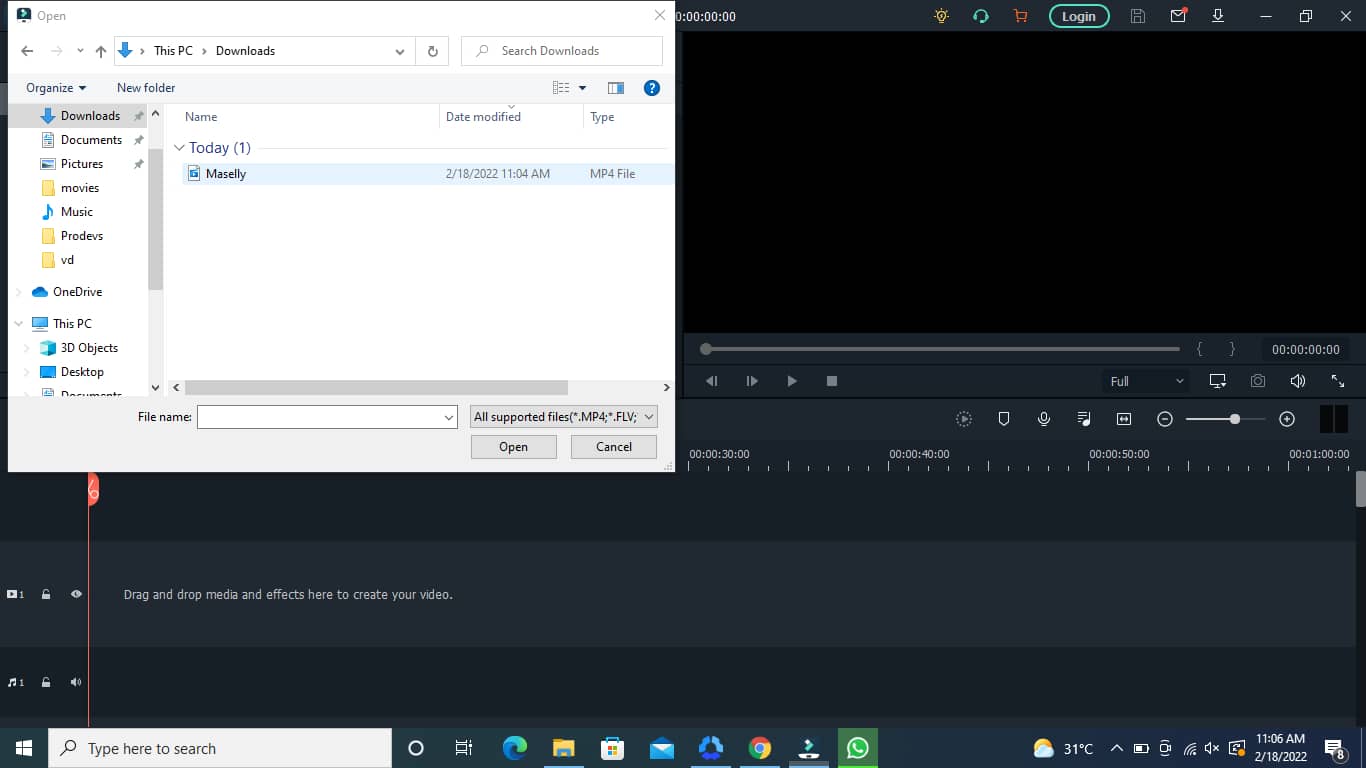The image size is (1366, 768).
Task: Mute audio track 1 with the speaker icon
Action: pos(76,682)
